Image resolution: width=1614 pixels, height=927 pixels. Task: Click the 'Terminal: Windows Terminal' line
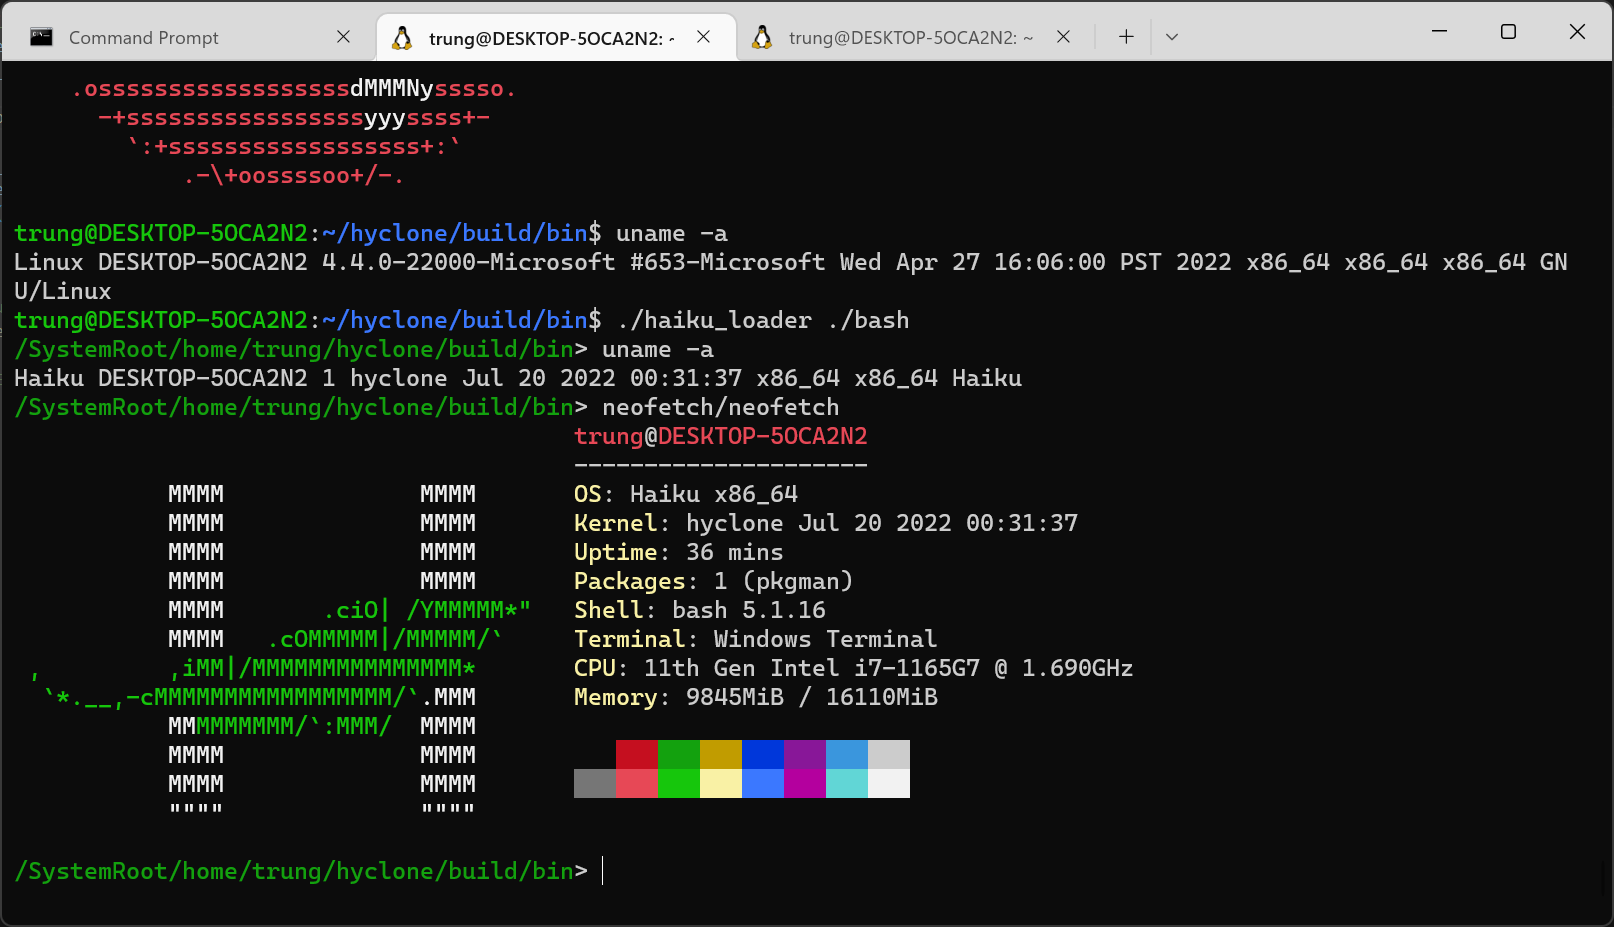(x=756, y=639)
